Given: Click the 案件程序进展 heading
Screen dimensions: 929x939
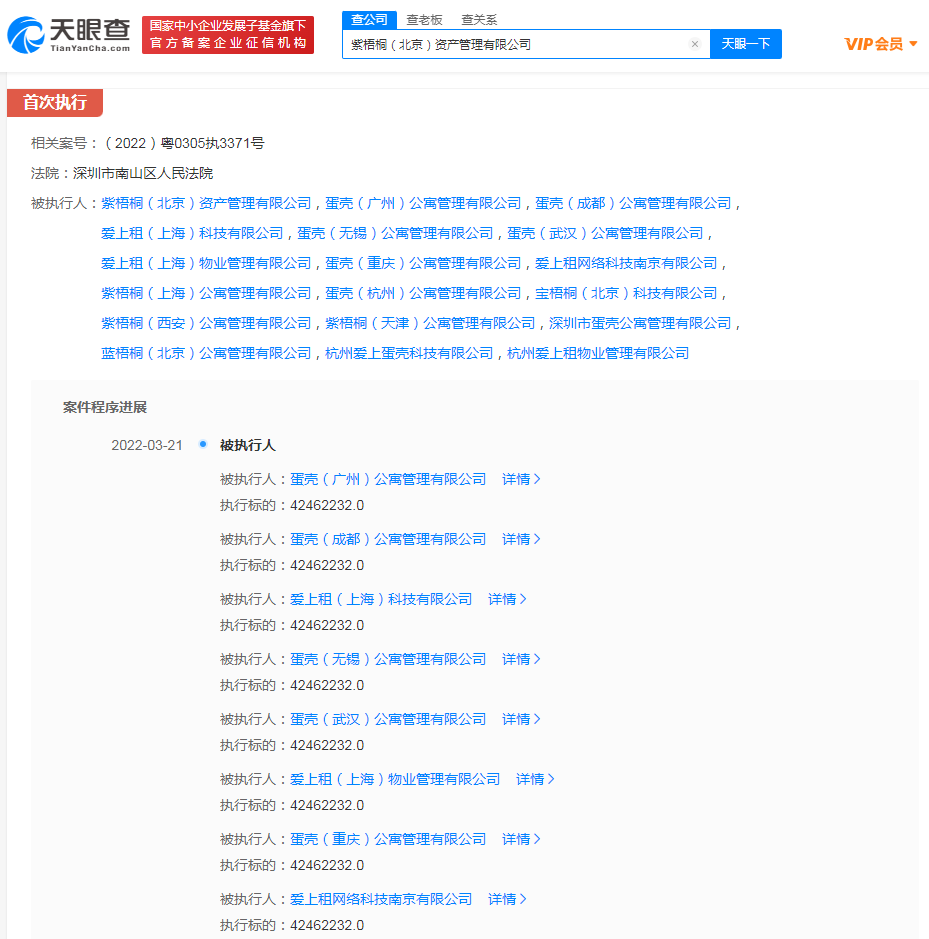Looking at the screenshot, I should pyautogui.click(x=105, y=407).
